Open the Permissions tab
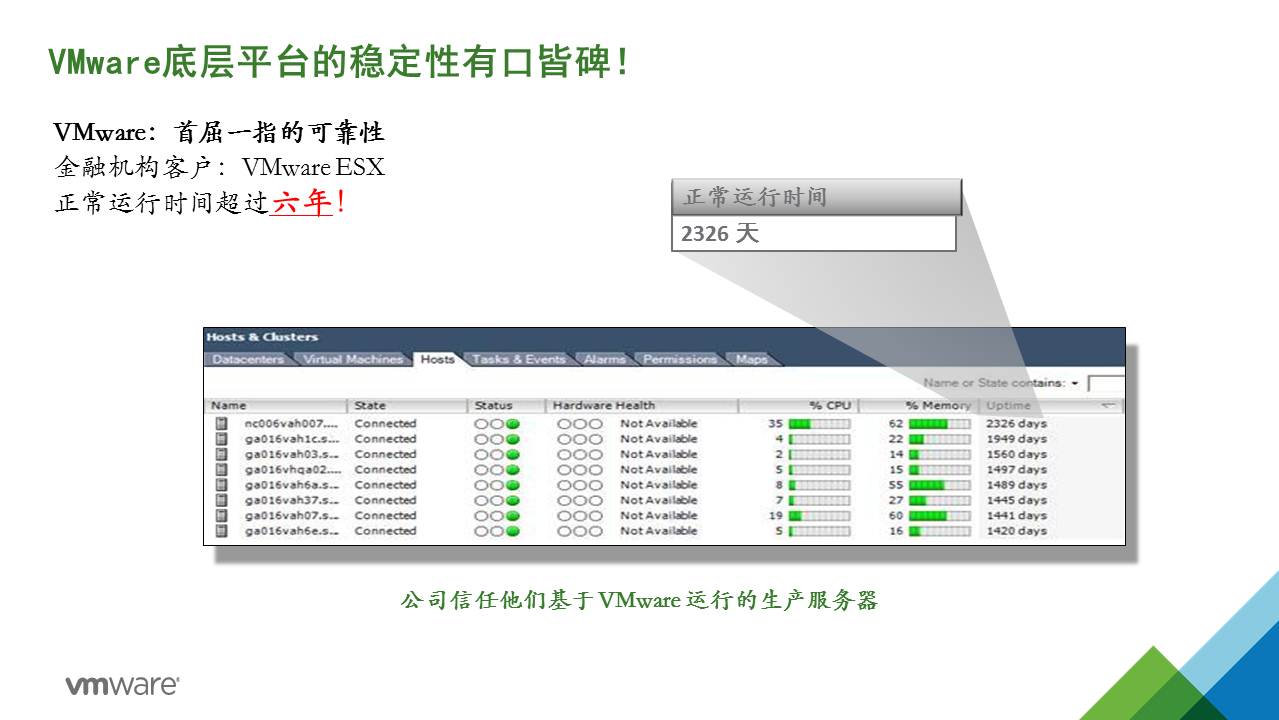The image size is (1279, 720). (x=680, y=359)
